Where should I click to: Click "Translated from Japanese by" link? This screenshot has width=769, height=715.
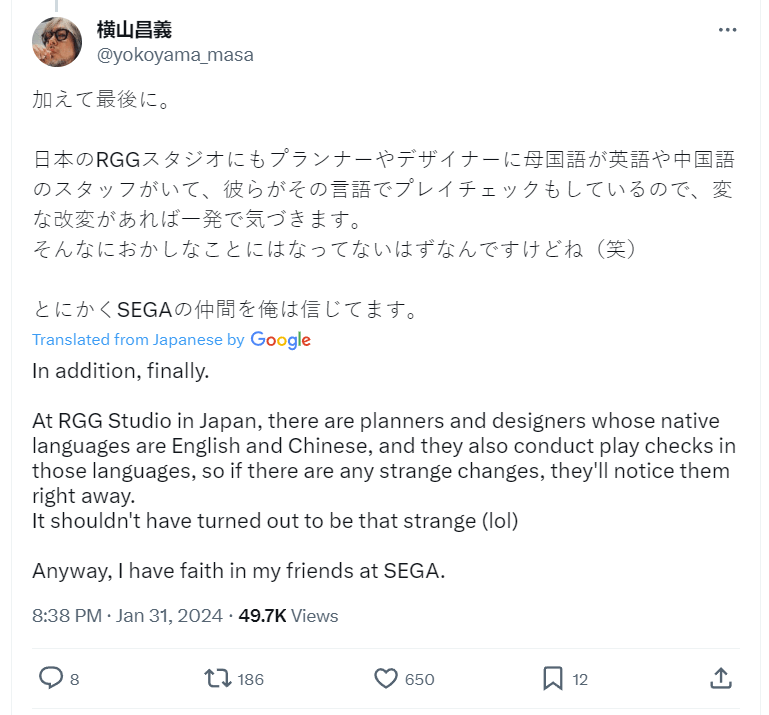[138, 340]
